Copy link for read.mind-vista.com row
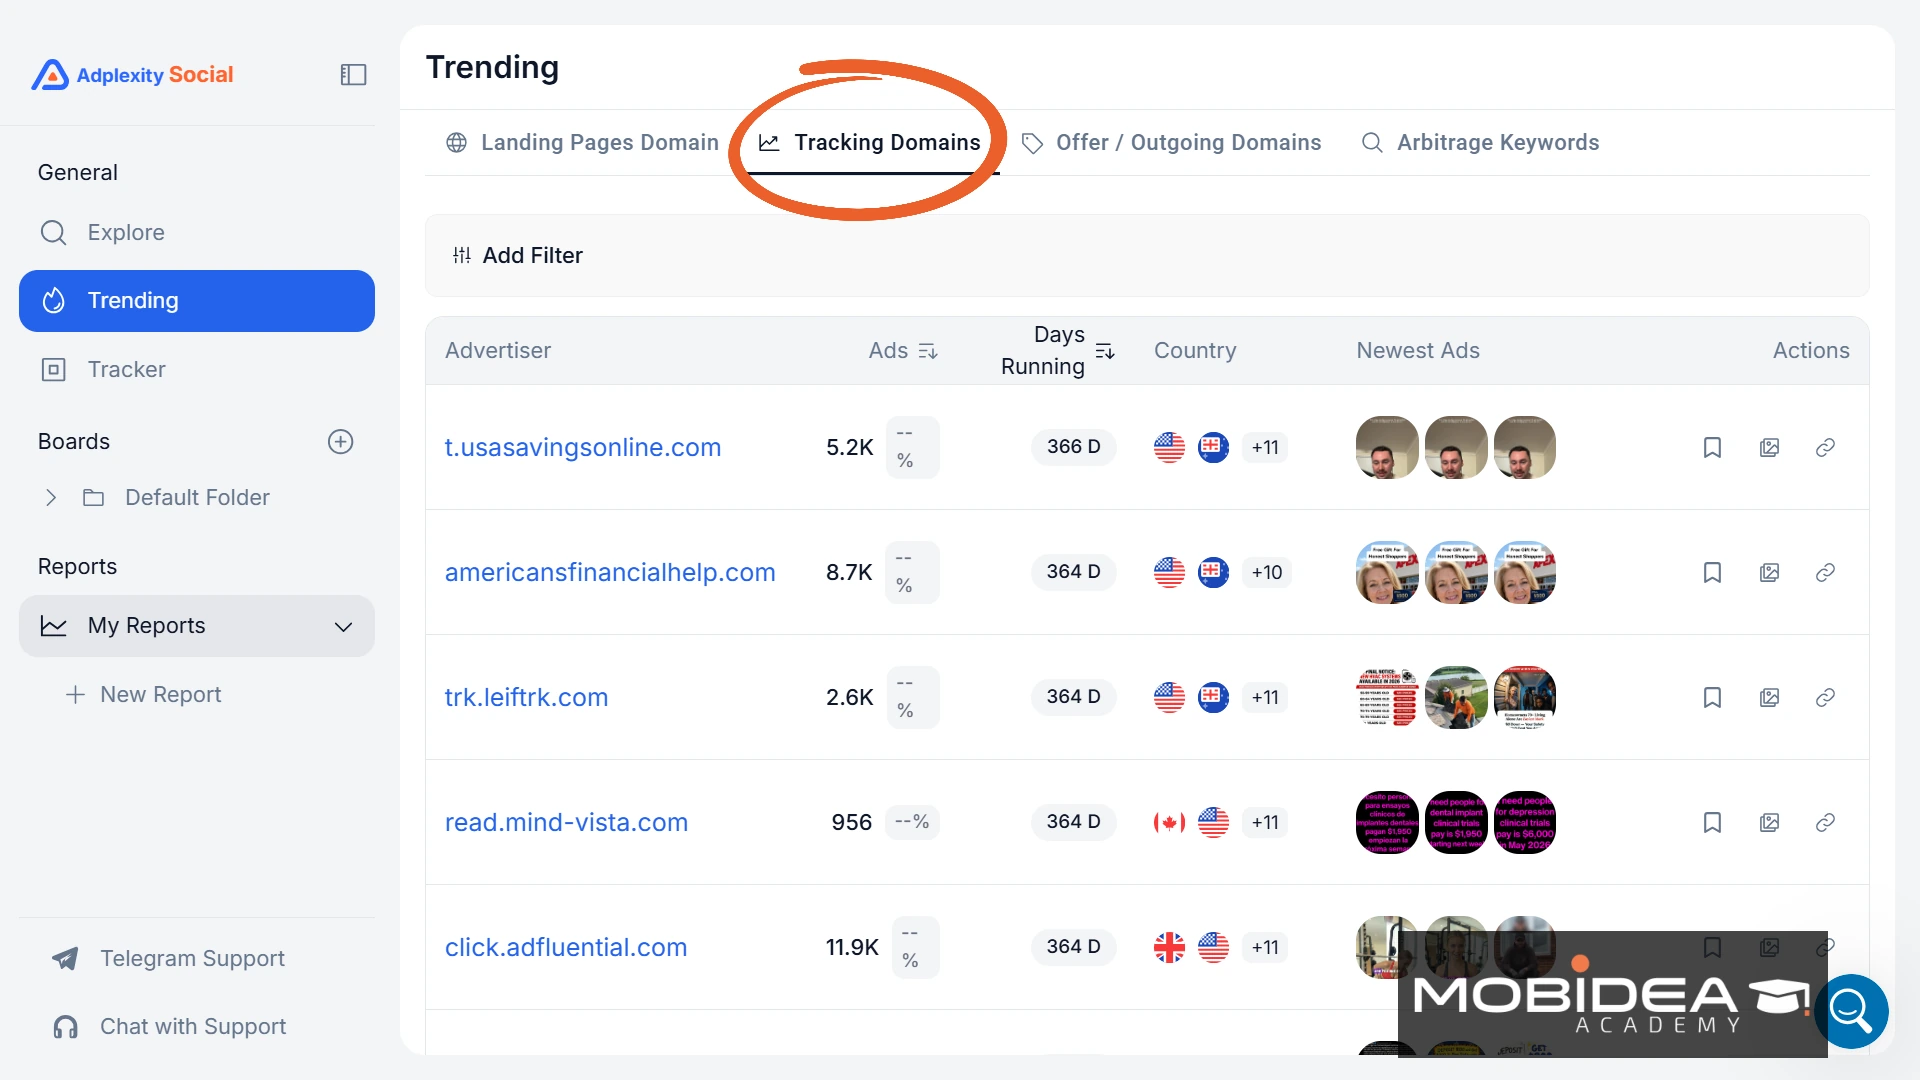This screenshot has height=1080, width=1920. pos(1825,822)
